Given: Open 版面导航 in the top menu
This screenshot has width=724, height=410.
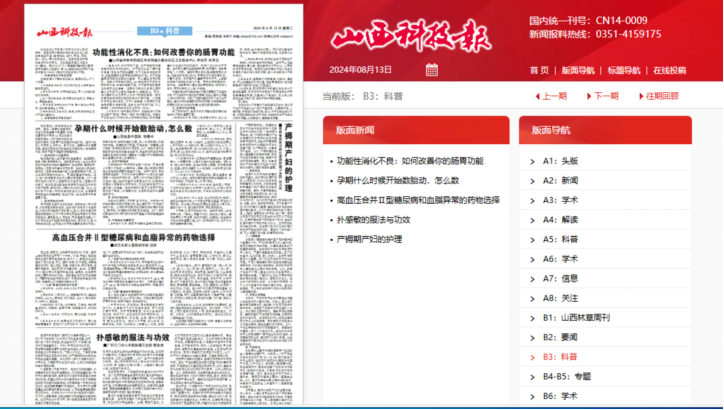Looking at the screenshot, I should (x=578, y=70).
